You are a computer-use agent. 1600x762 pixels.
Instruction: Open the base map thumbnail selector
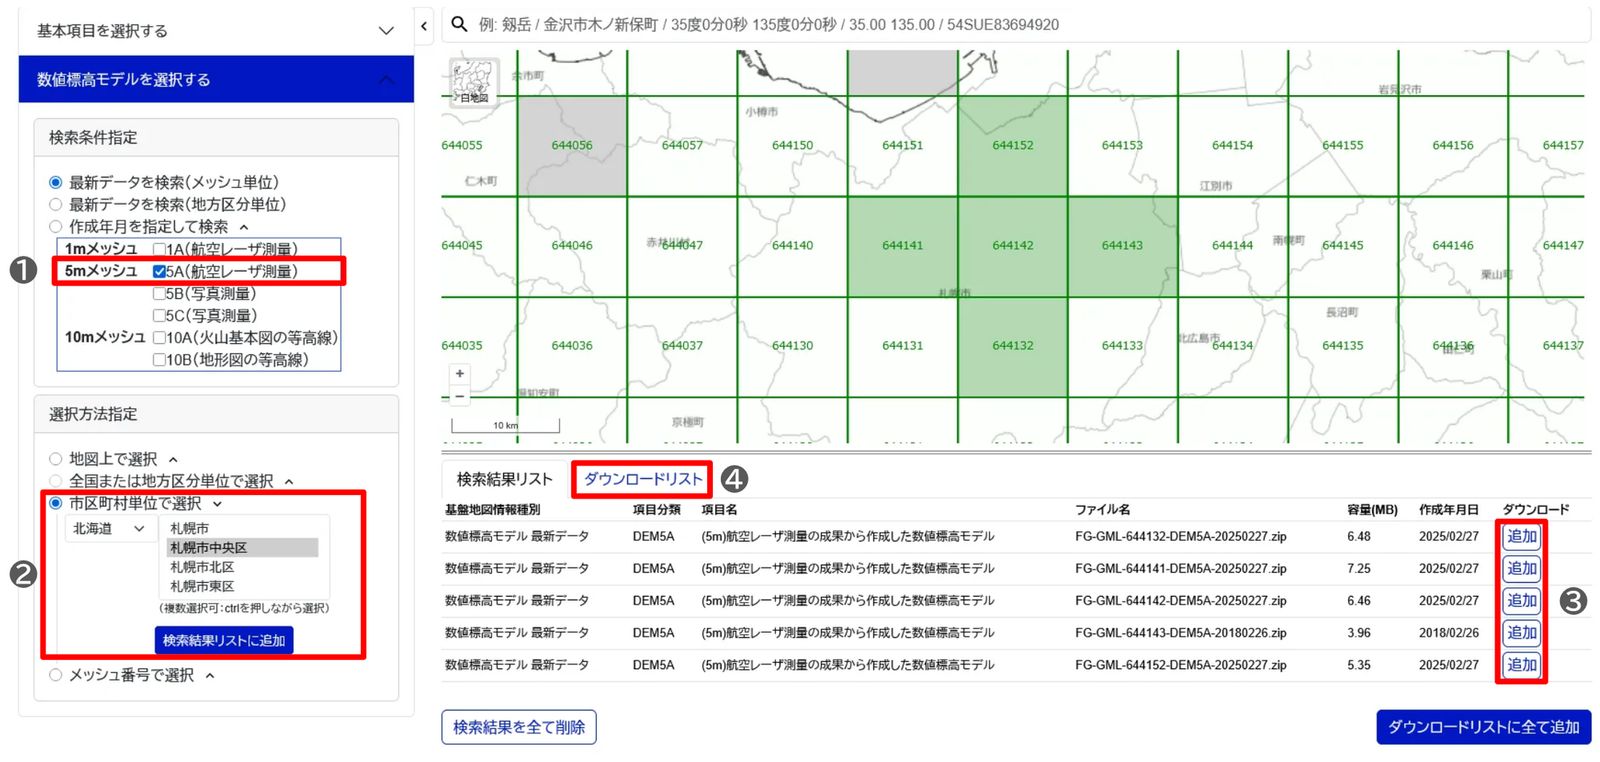point(472,82)
